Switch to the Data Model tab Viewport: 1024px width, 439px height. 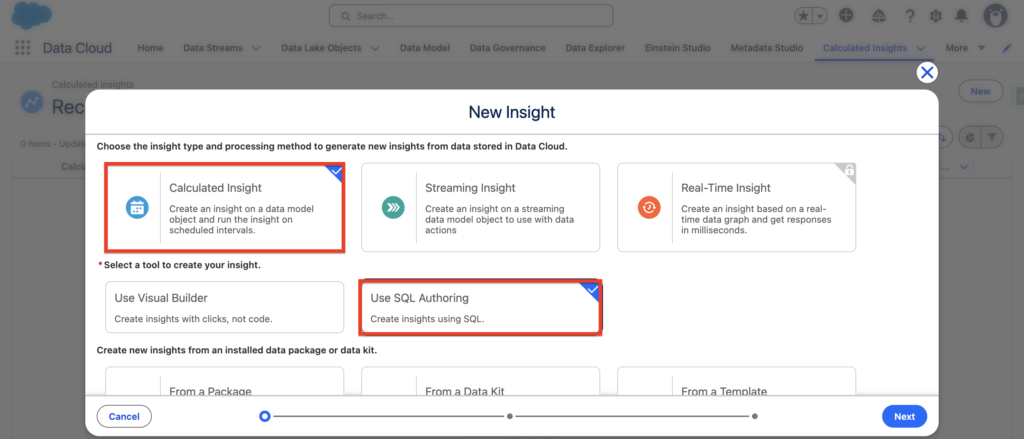click(424, 48)
